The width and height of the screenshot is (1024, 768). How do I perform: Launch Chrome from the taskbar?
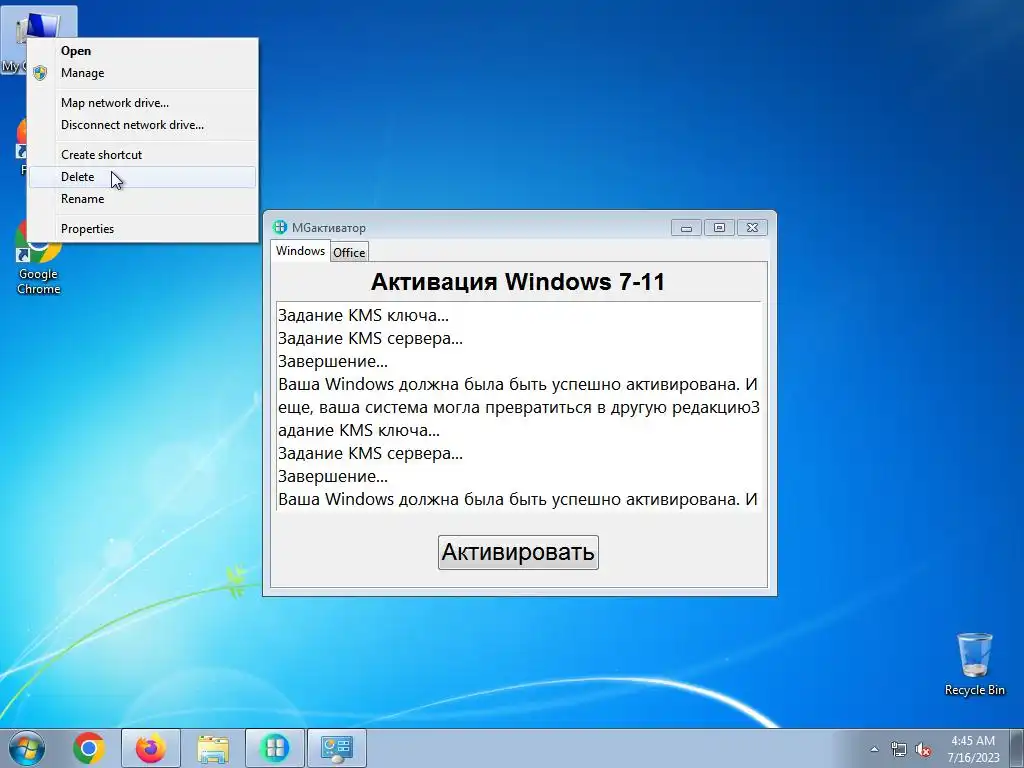coord(89,748)
